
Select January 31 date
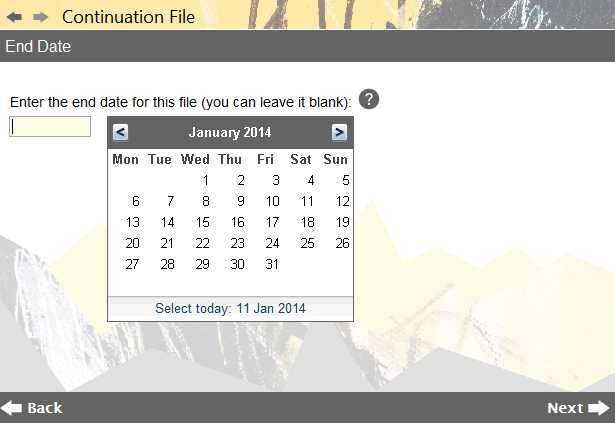coord(272,264)
